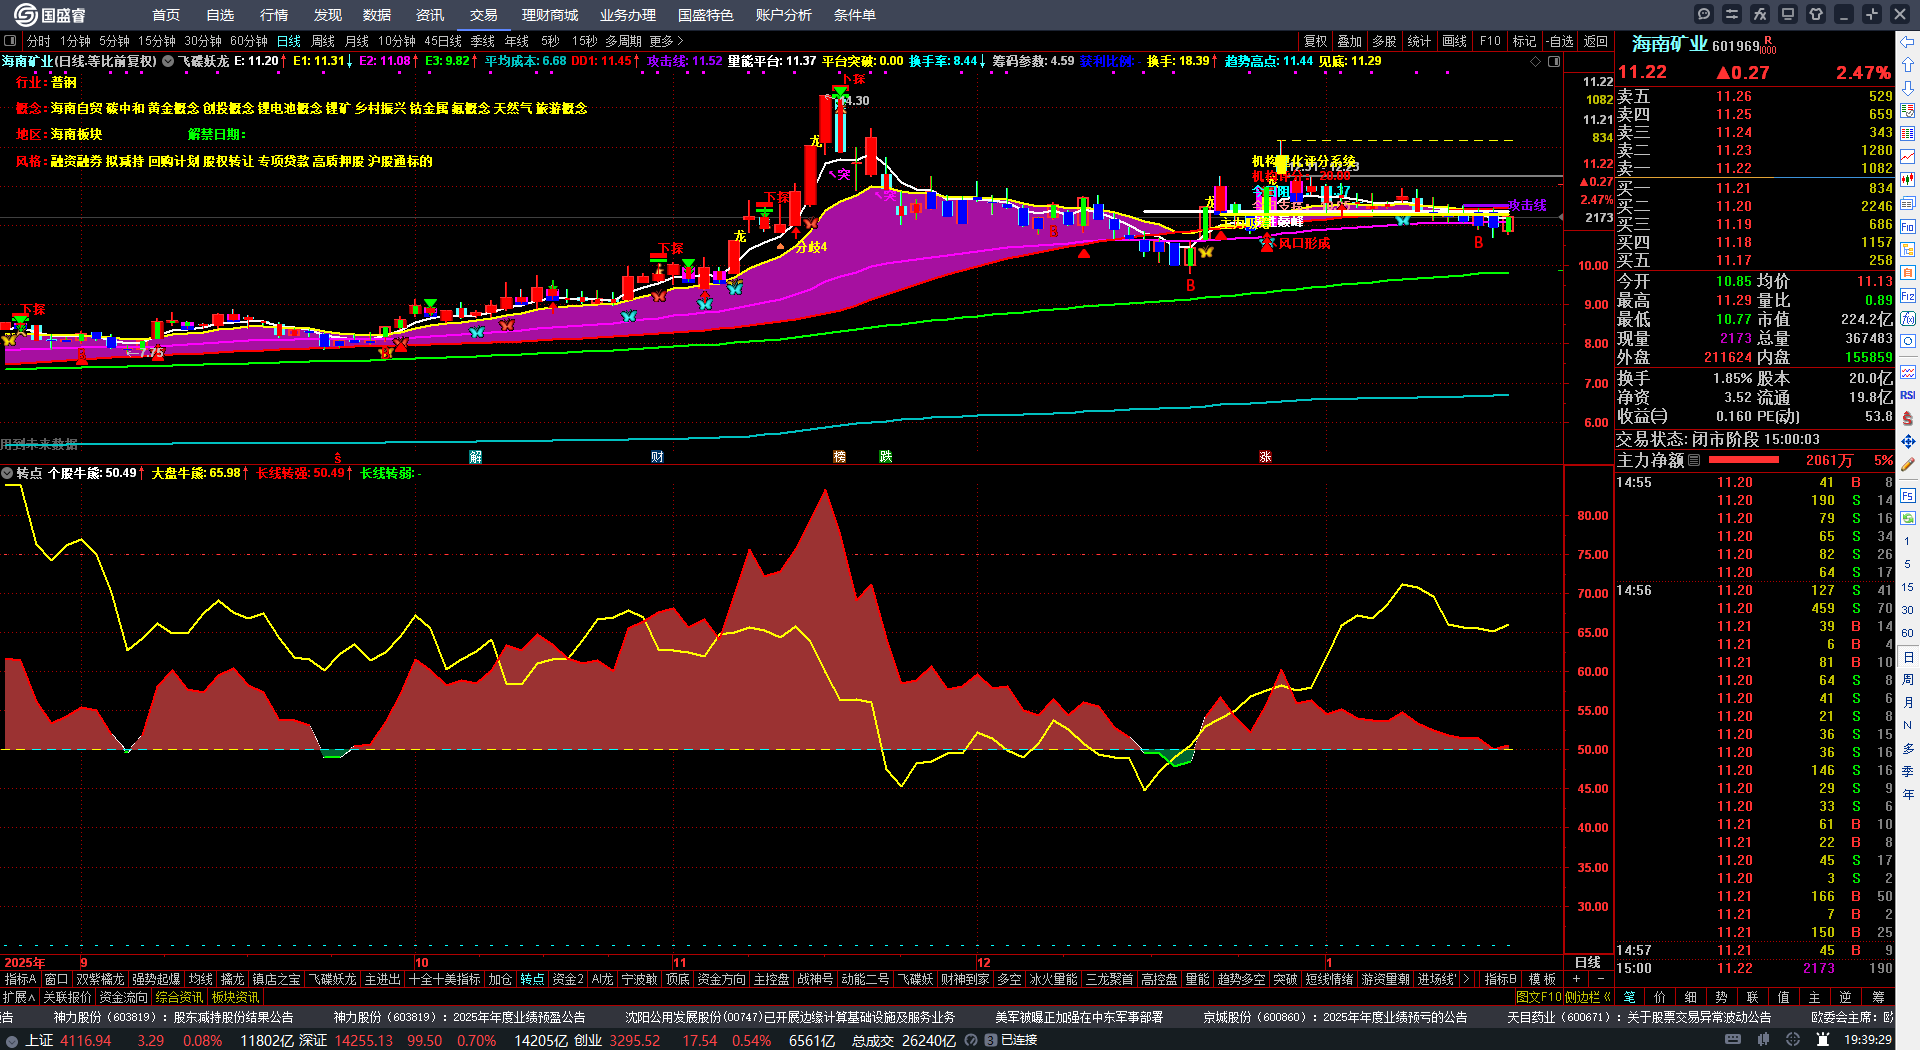Open the 指标B indicator group

click(1500, 979)
